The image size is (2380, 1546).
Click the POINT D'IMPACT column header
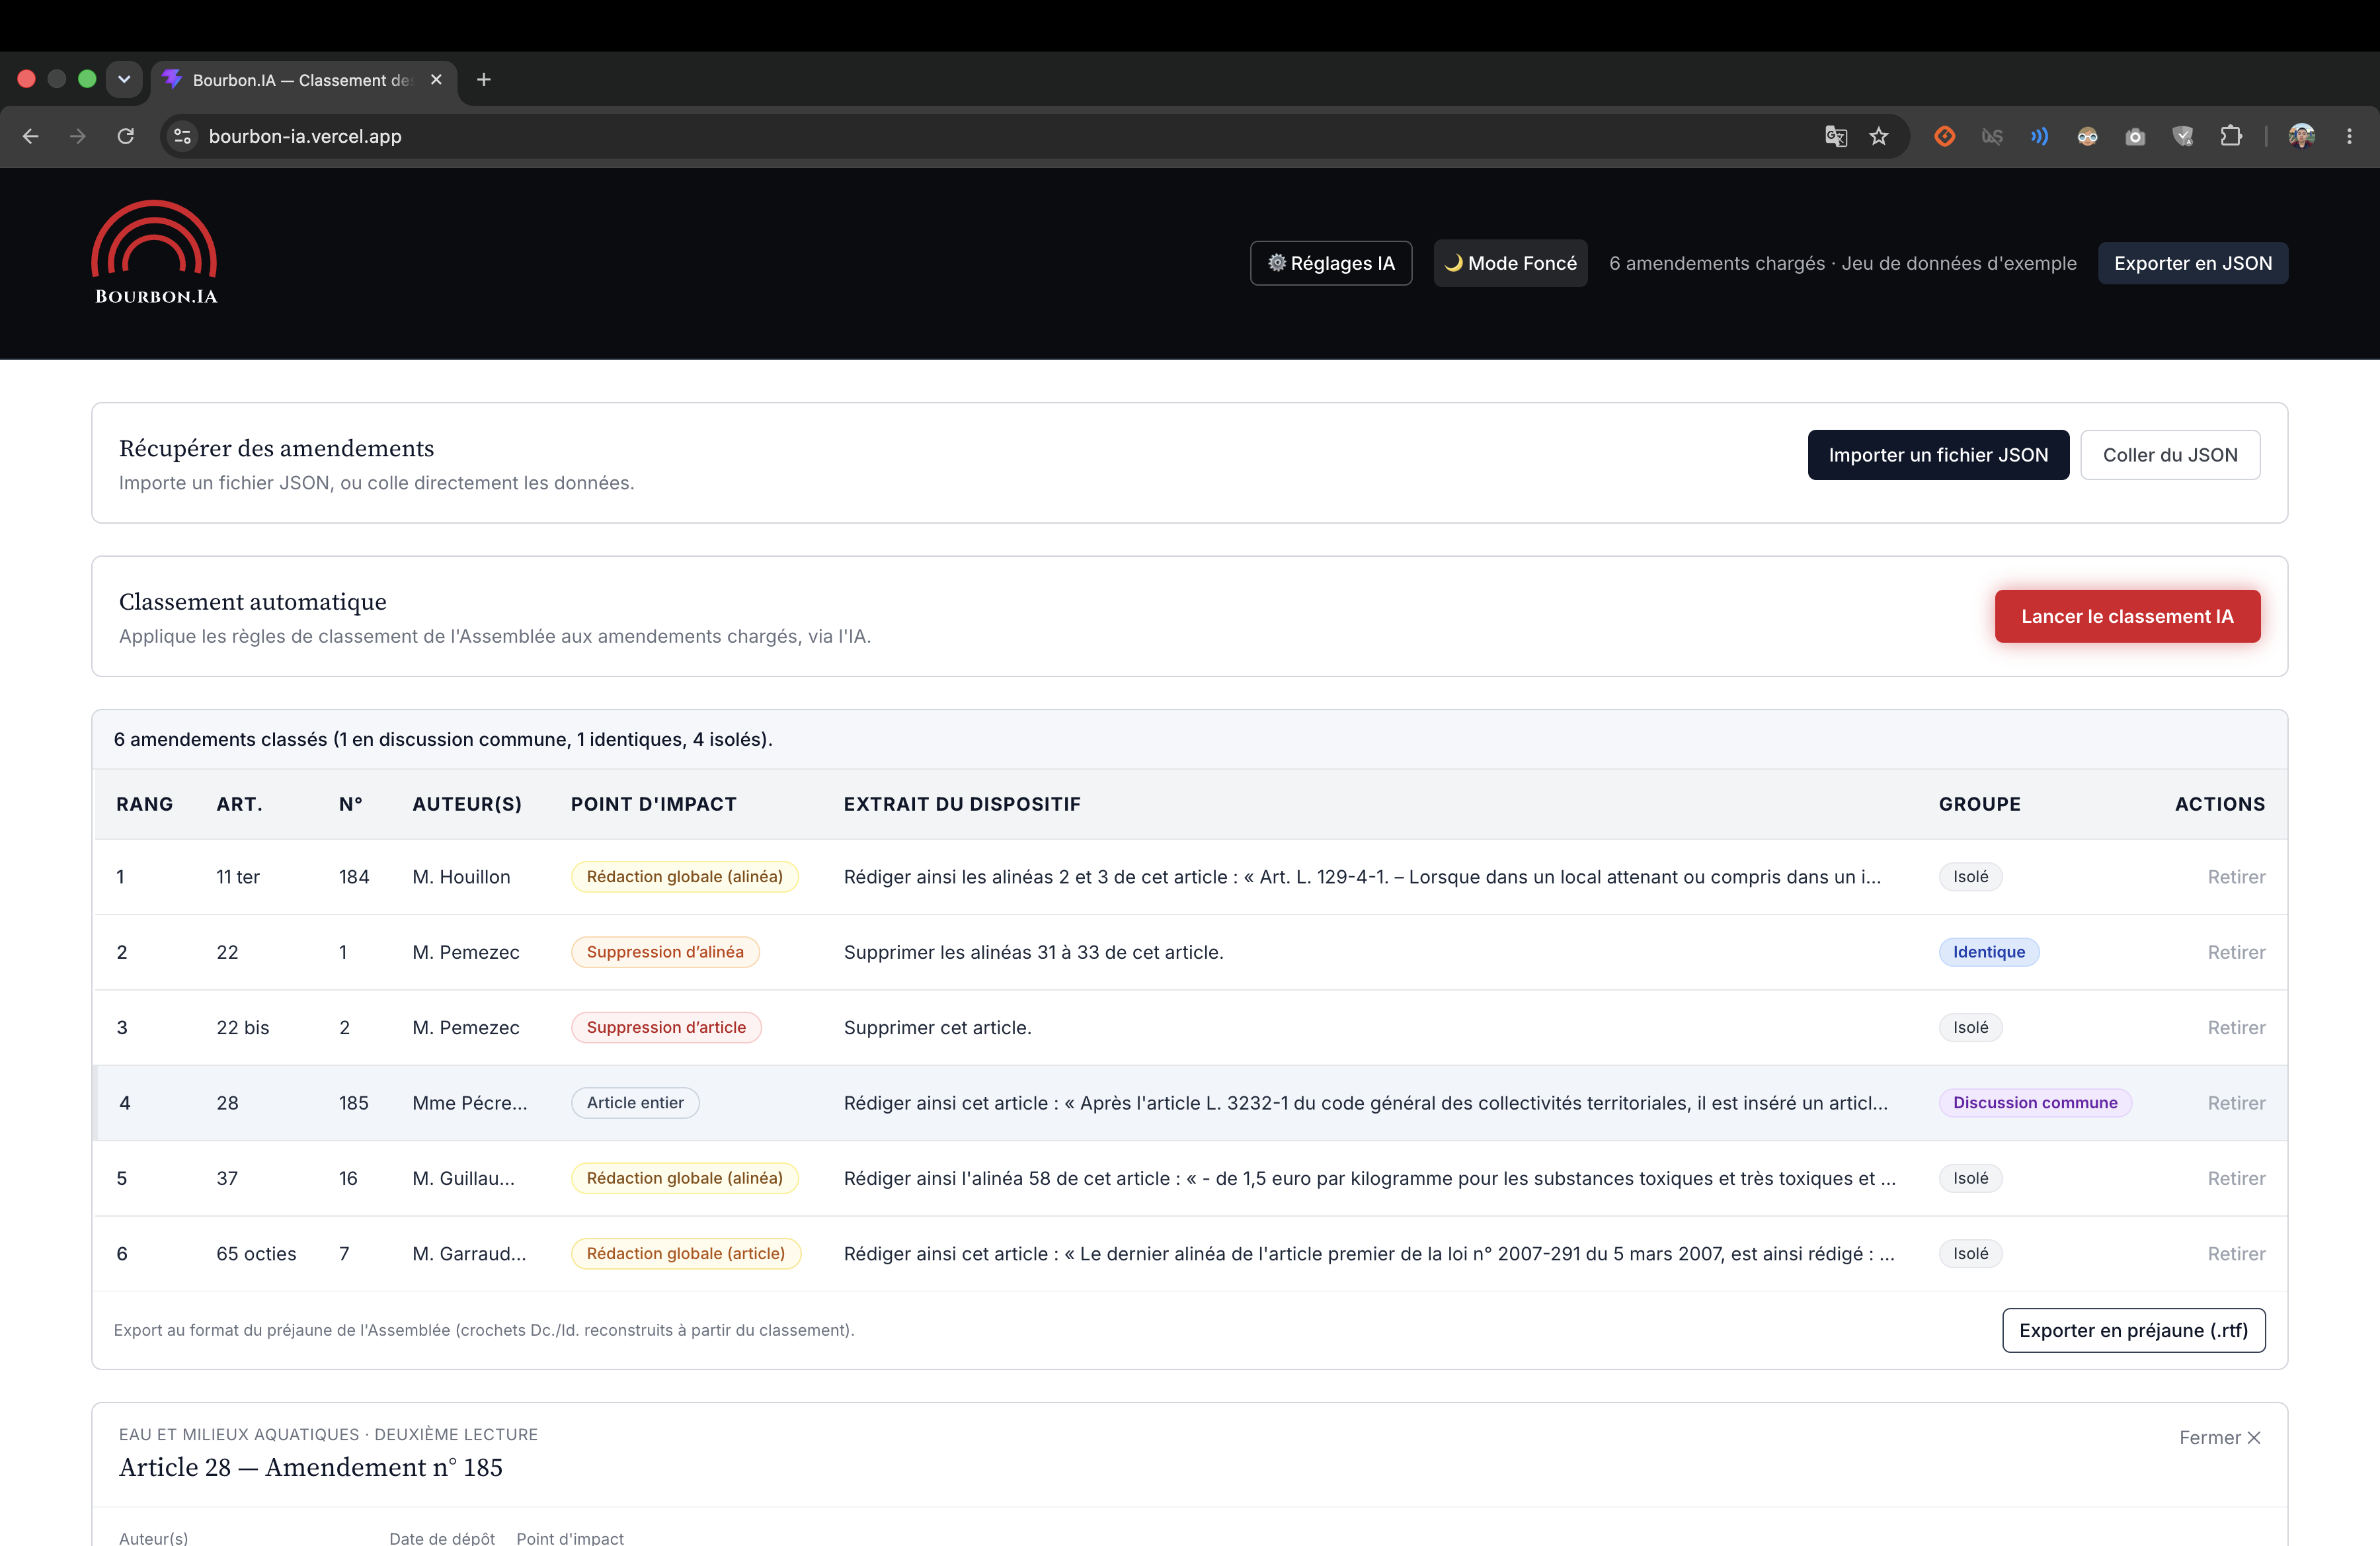[x=653, y=804]
